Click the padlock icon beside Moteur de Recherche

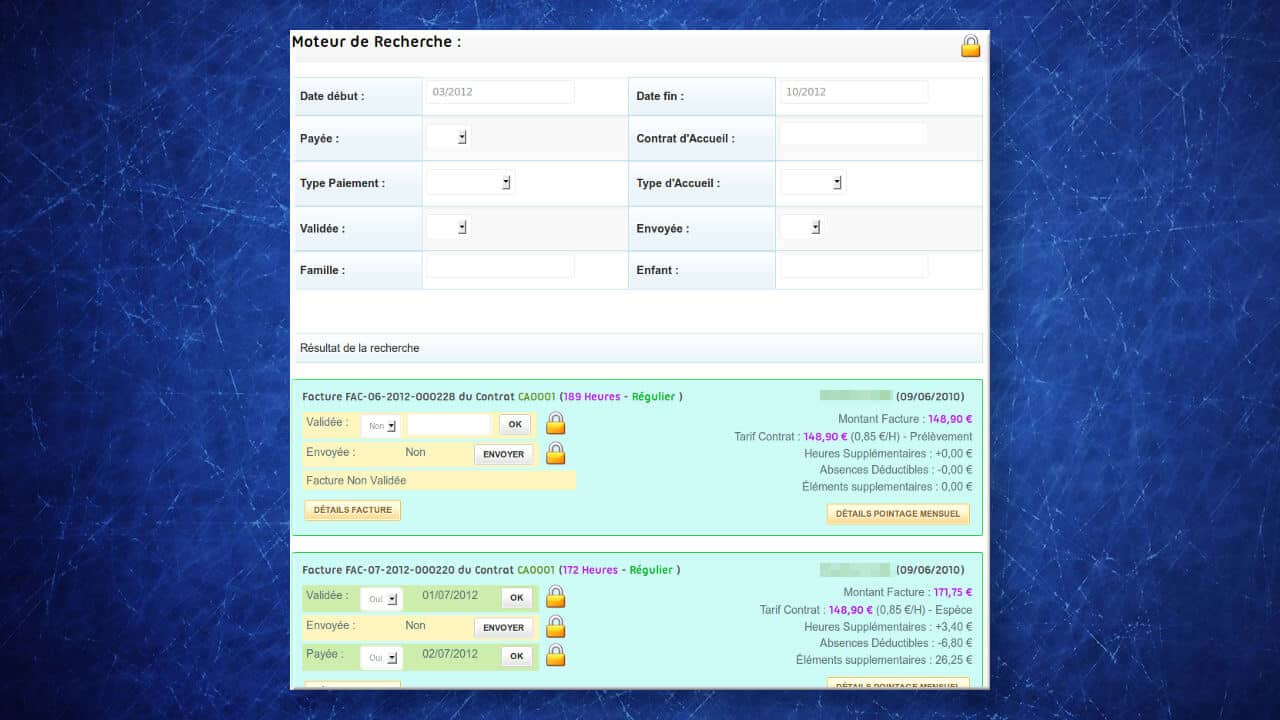click(x=970, y=46)
